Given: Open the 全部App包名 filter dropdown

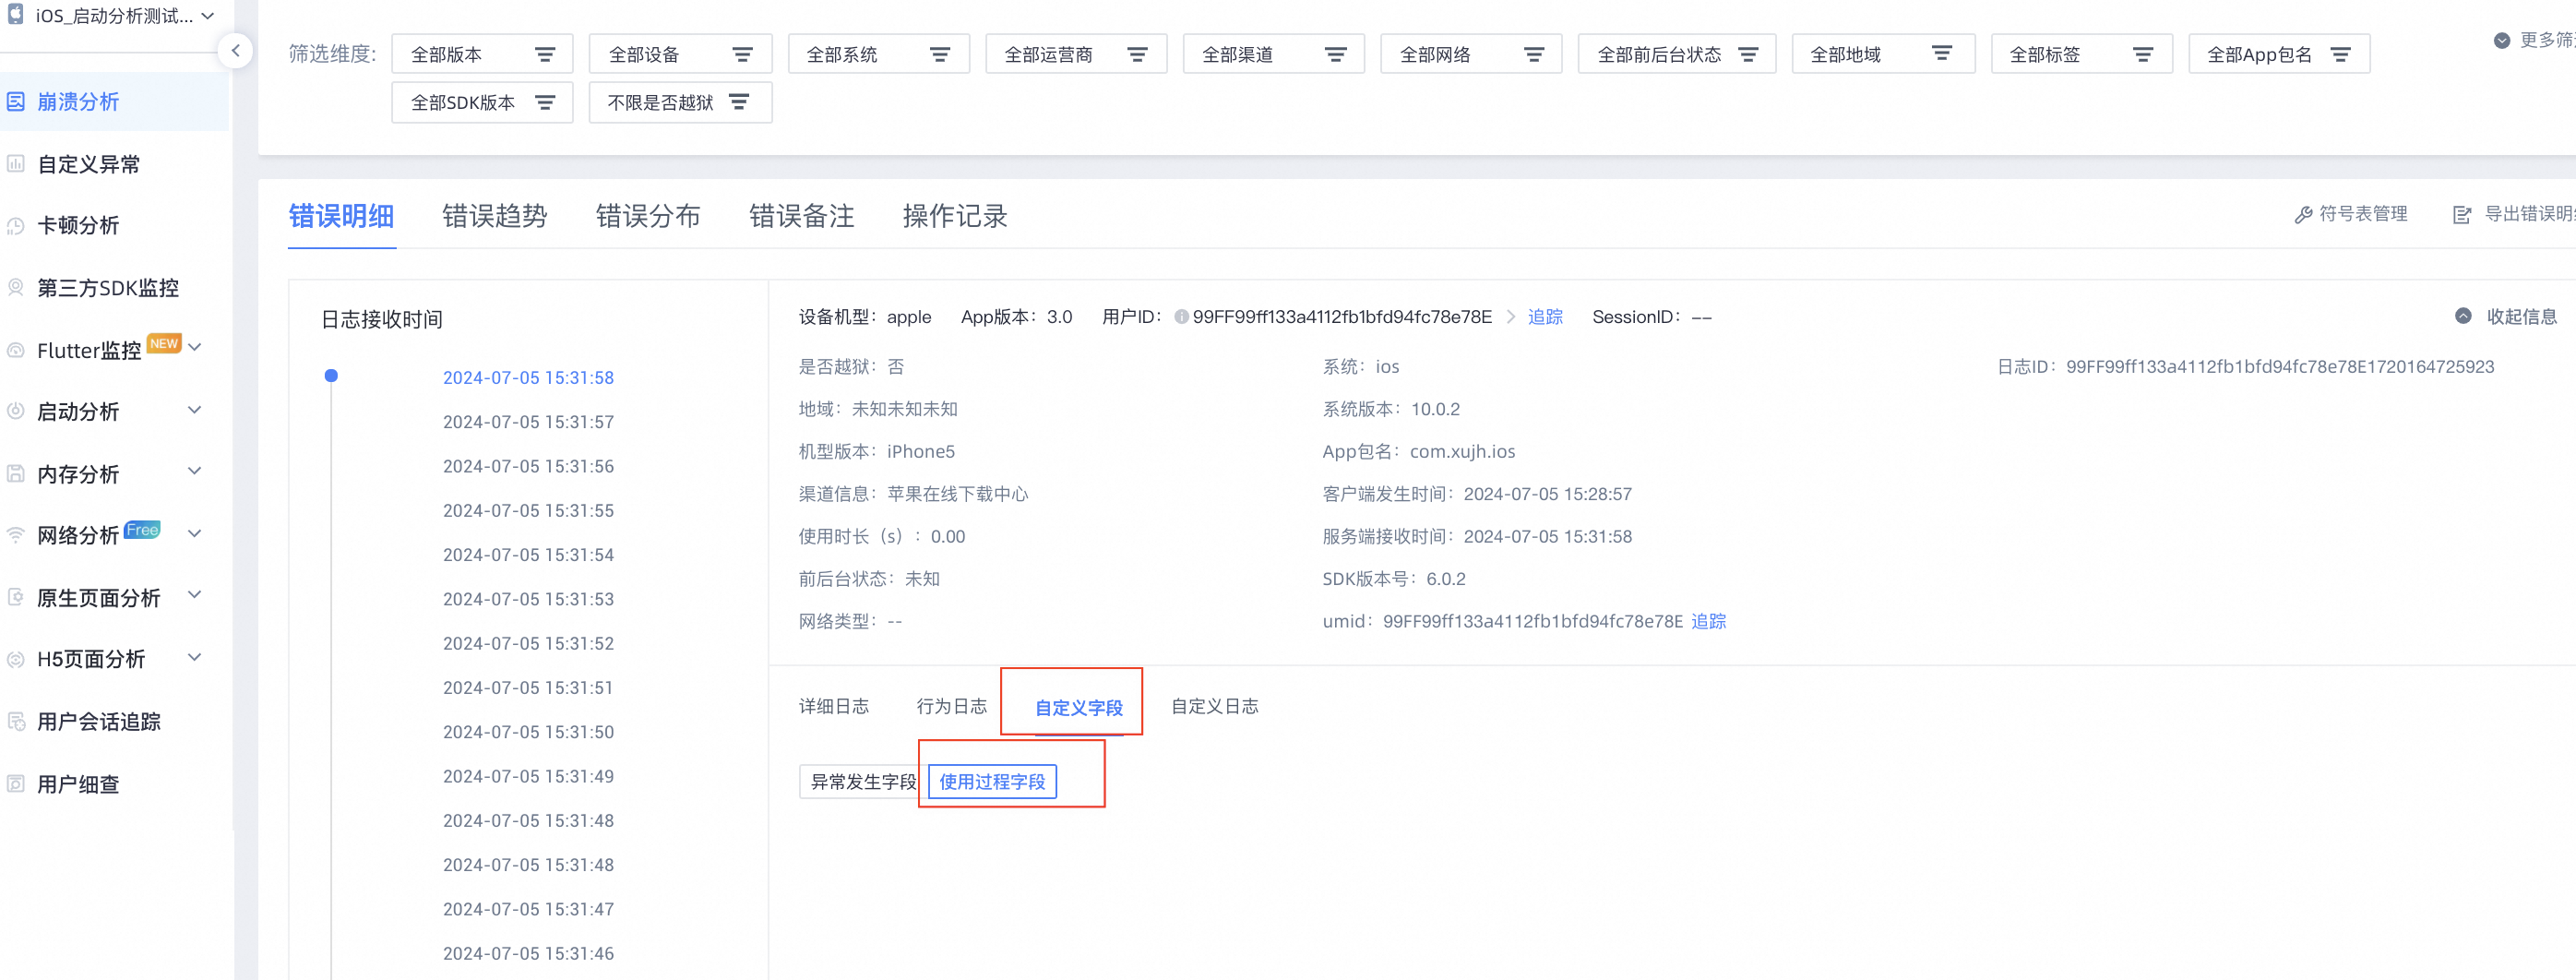Looking at the screenshot, I should (x=2279, y=54).
